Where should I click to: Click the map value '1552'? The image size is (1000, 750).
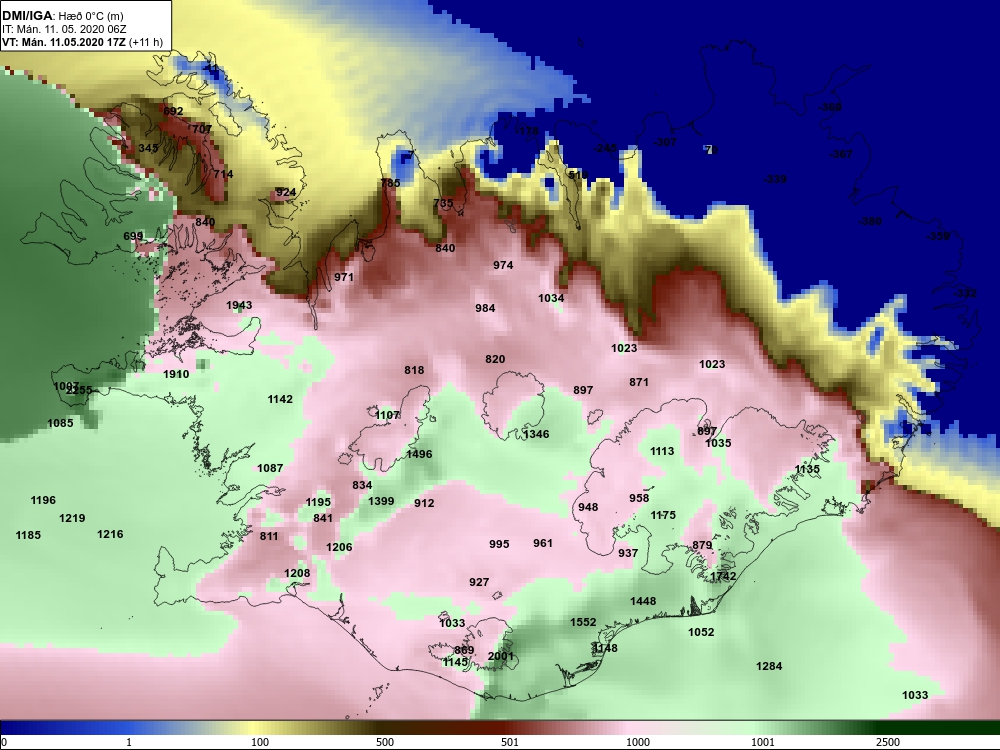pyautogui.click(x=583, y=622)
